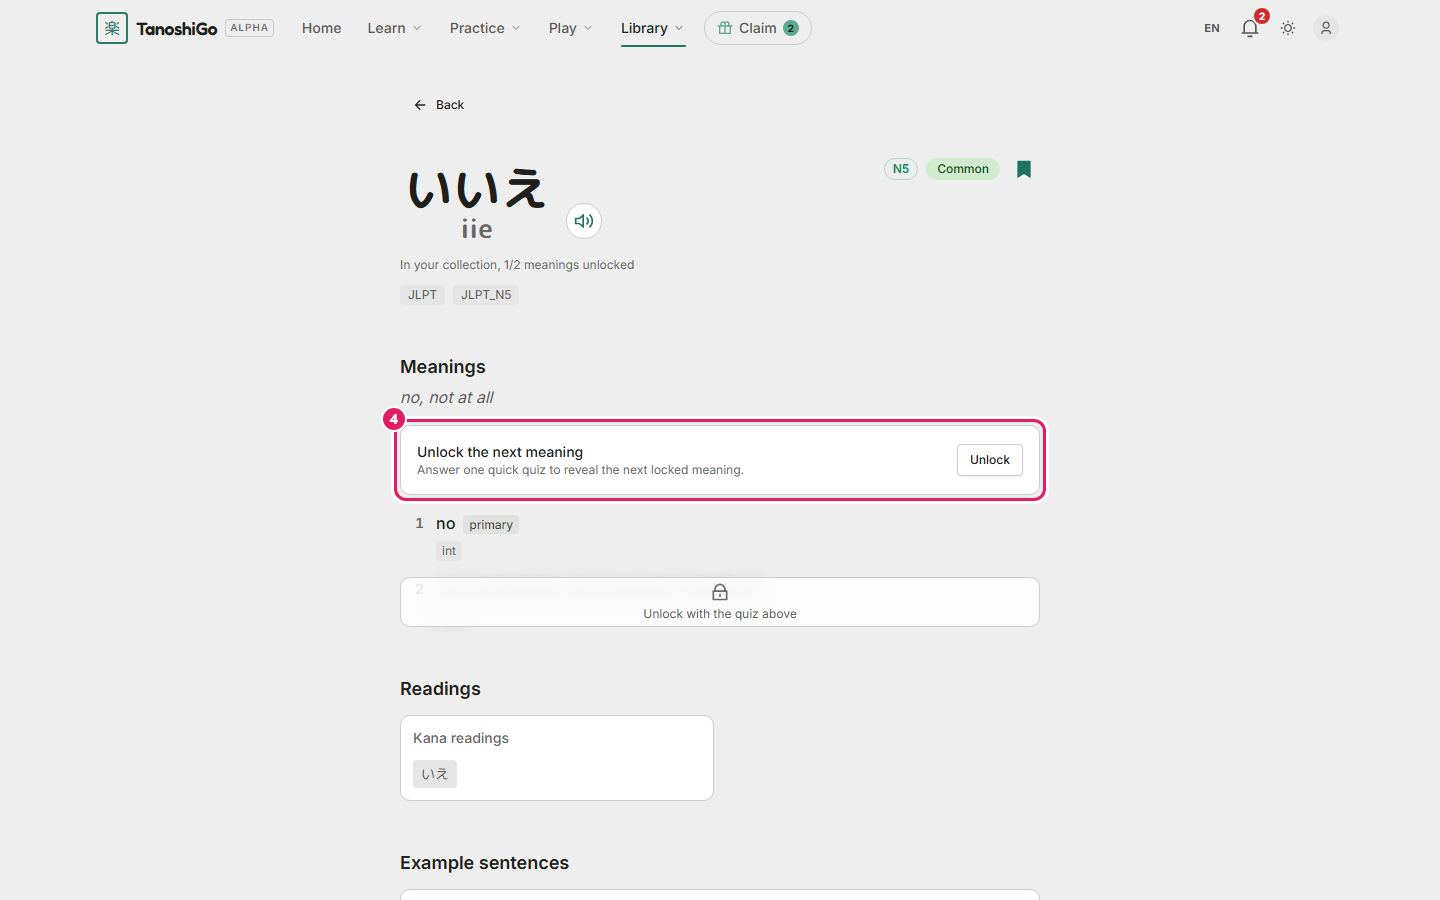Image resolution: width=1440 pixels, height=900 pixels.
Task: Click the TanoshiGo logo icon
Action: pyautogui.click(x=112, y=28)
